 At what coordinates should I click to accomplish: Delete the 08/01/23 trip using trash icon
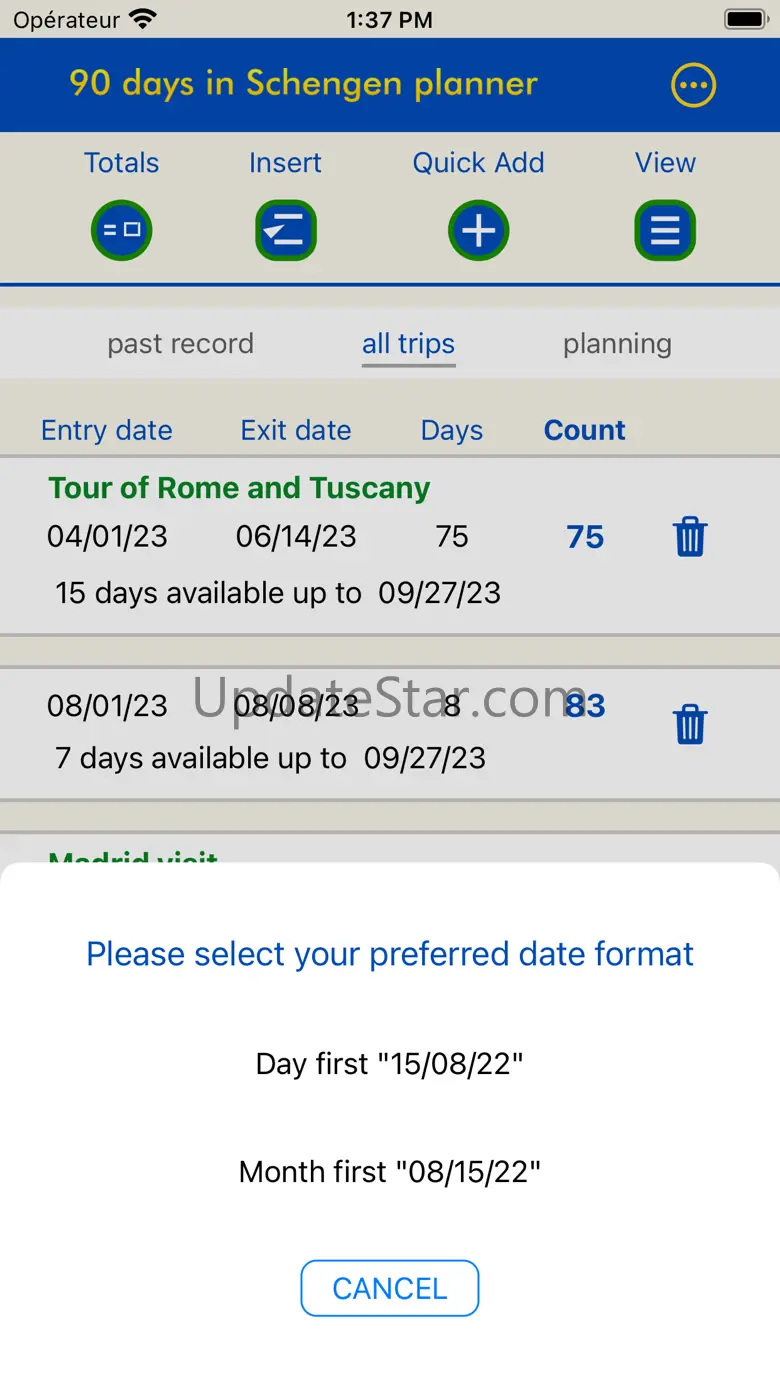pyautogui.click(x=690, y=724)
